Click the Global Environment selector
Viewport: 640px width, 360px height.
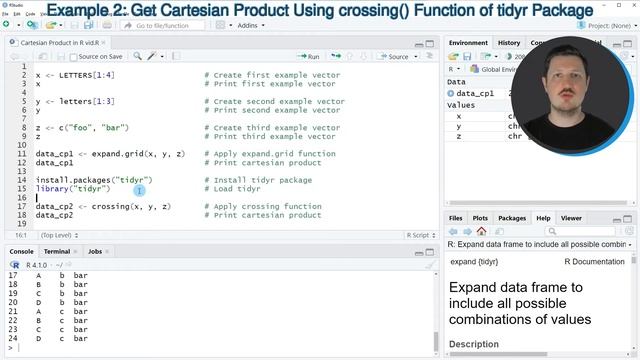point(494,69)
